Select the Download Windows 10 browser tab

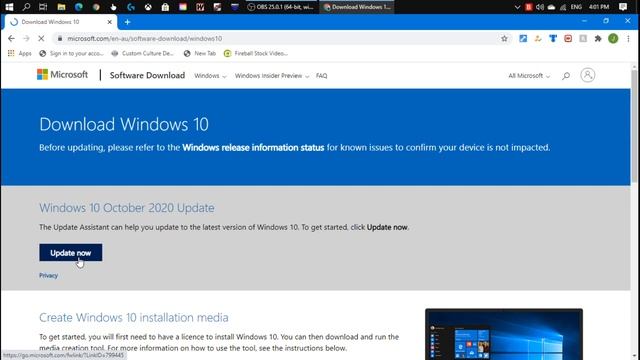click(61, 22)
